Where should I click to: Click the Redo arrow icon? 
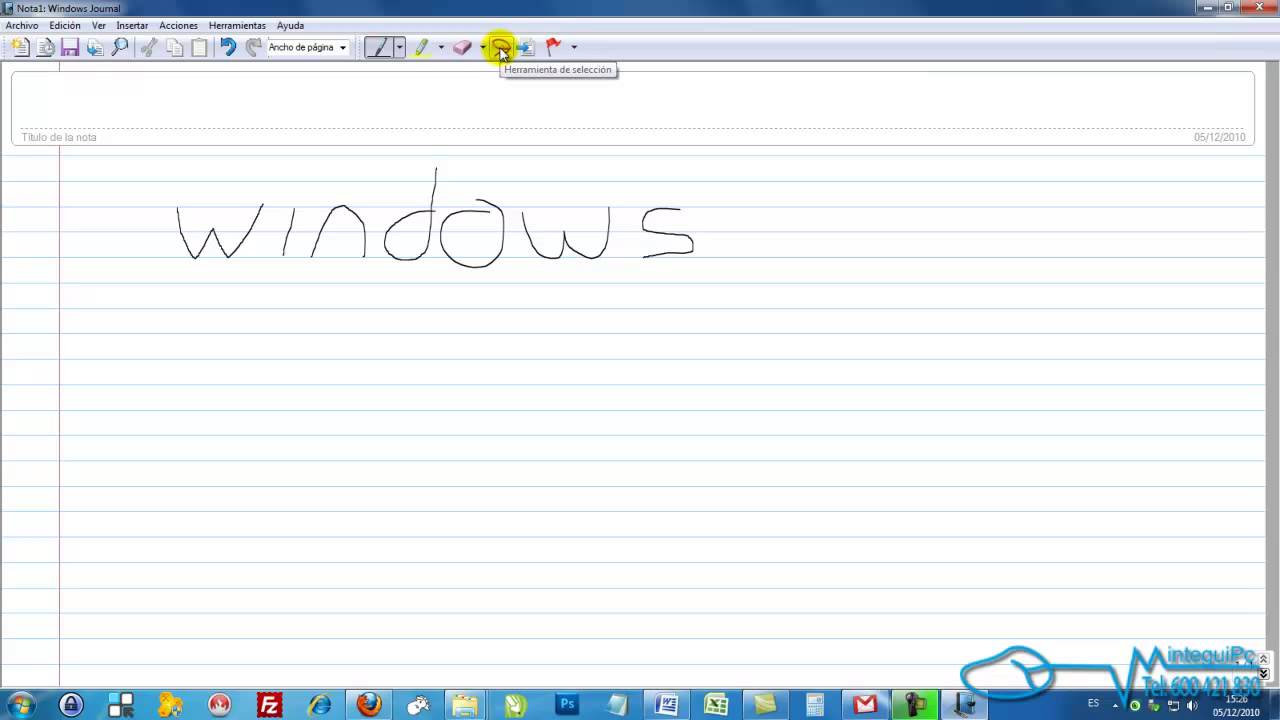pos(253,47)
